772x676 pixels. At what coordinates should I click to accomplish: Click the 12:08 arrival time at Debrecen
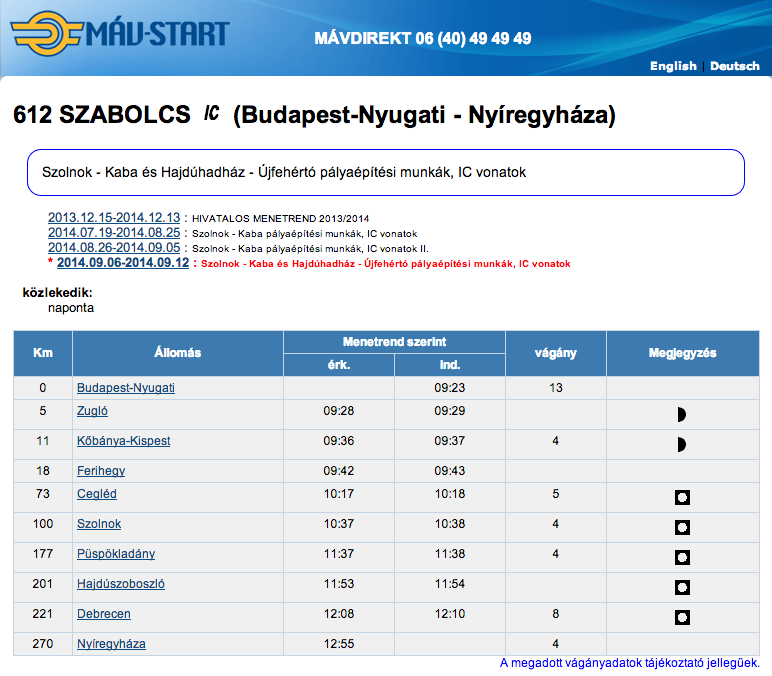(x=339, y=614)
